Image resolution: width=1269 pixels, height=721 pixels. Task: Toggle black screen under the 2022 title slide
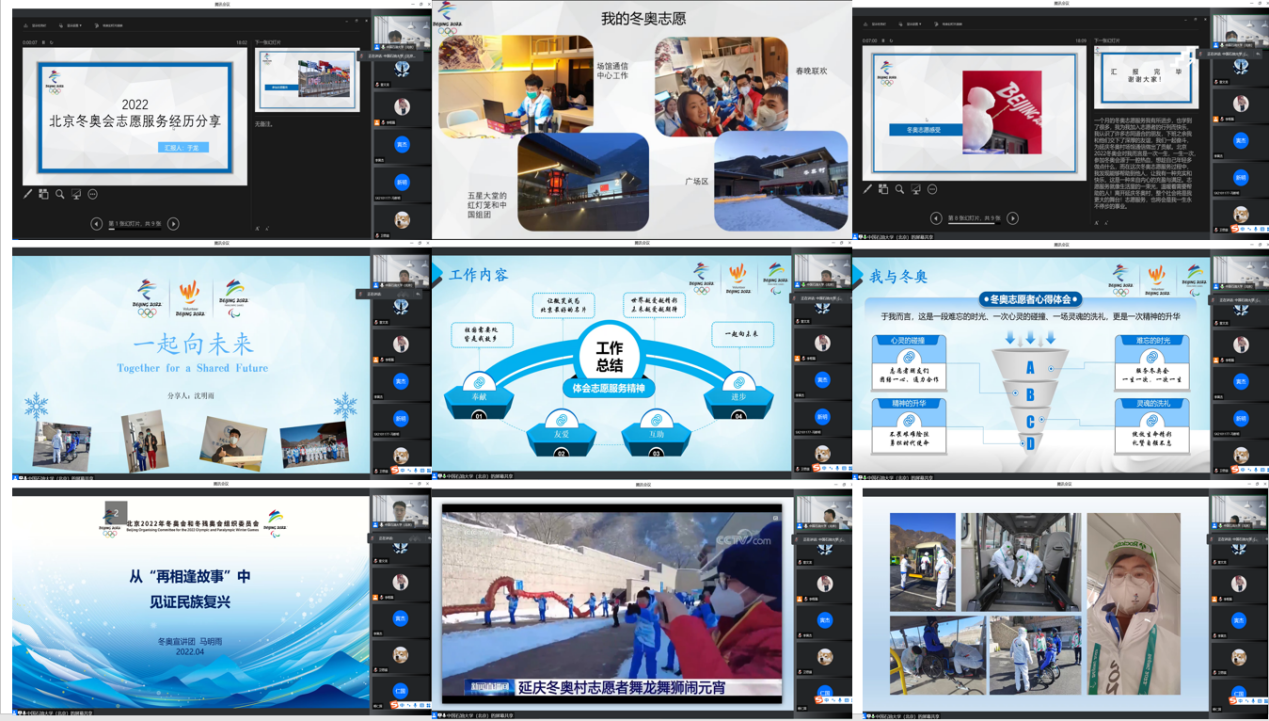[76, 194]
